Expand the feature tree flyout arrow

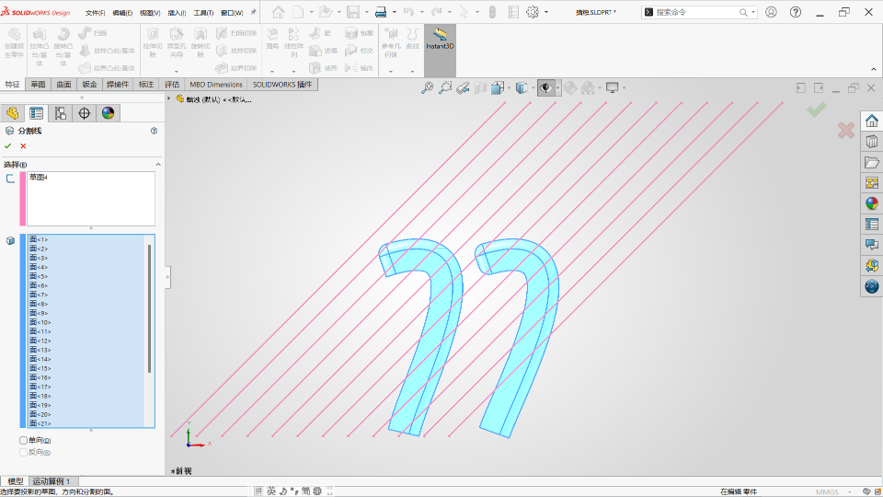pyautogui.click(x=168, y=99)
